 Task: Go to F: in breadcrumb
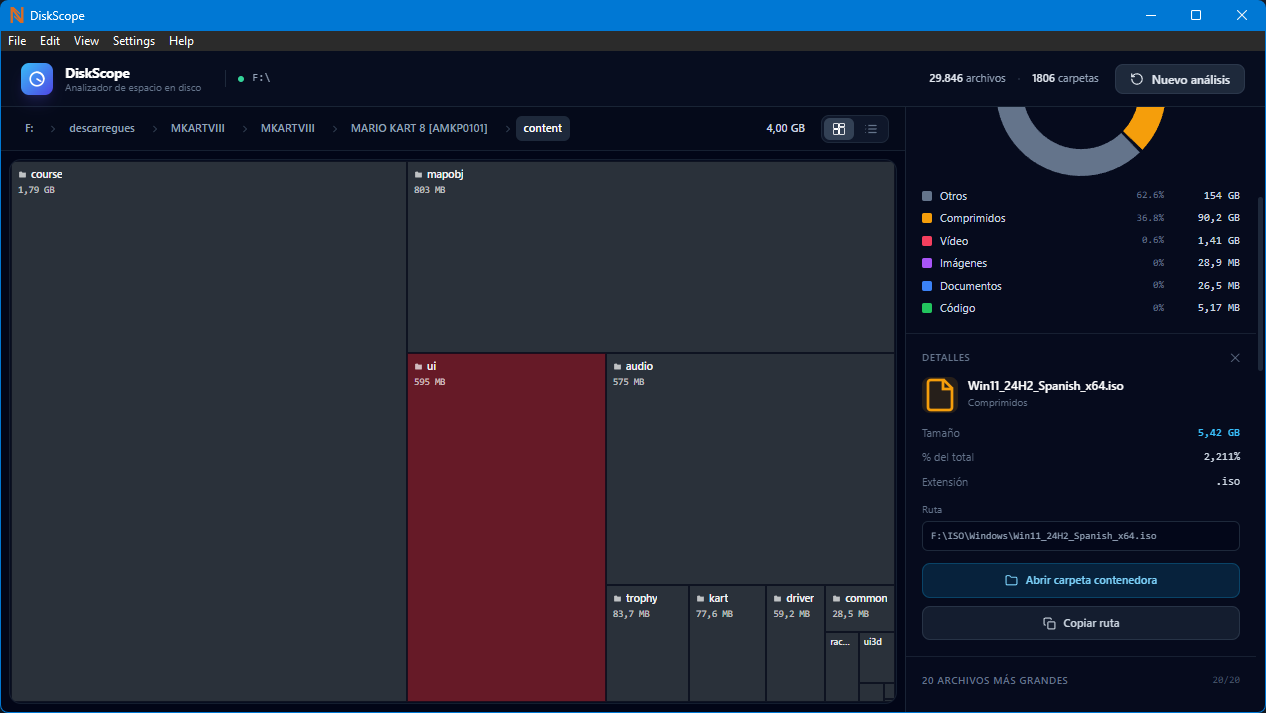[x=30, y=129]
